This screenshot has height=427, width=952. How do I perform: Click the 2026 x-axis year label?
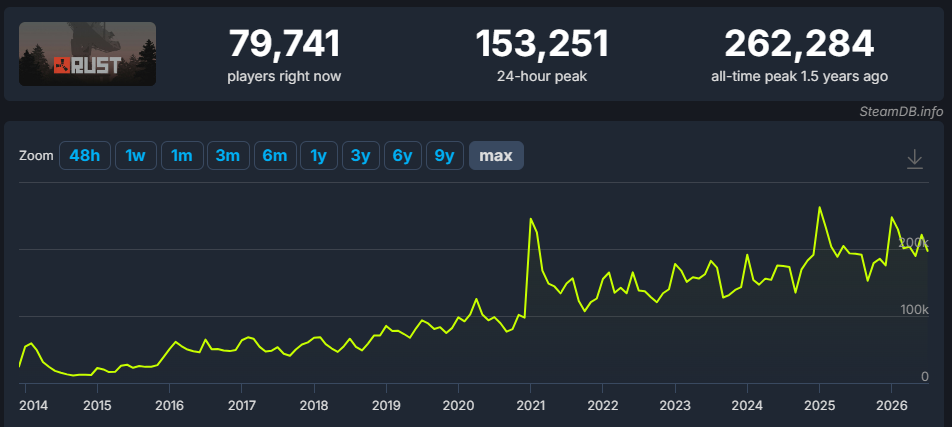click(x=891, y=405)
